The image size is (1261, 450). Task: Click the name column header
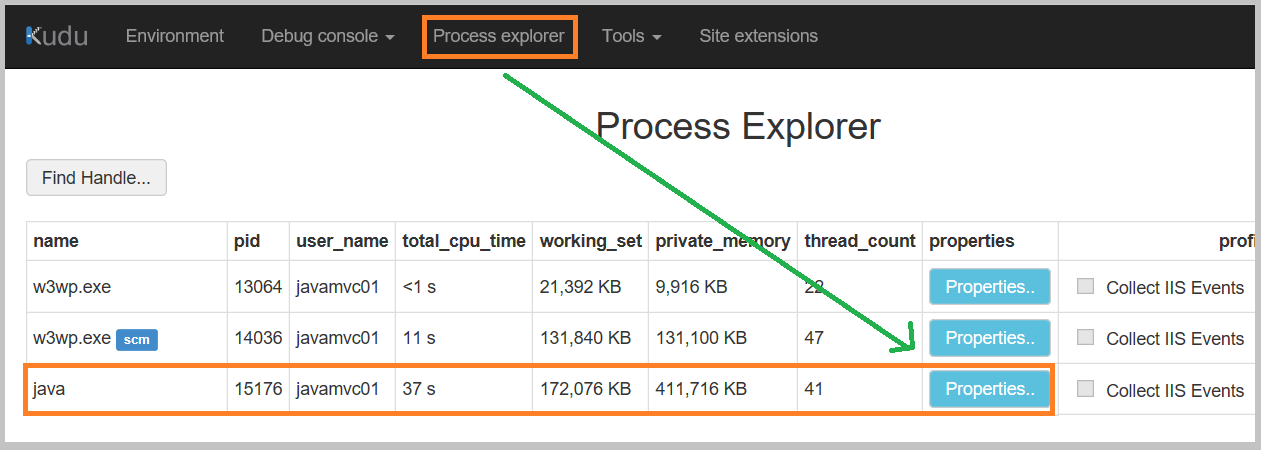tap(56, 241)
